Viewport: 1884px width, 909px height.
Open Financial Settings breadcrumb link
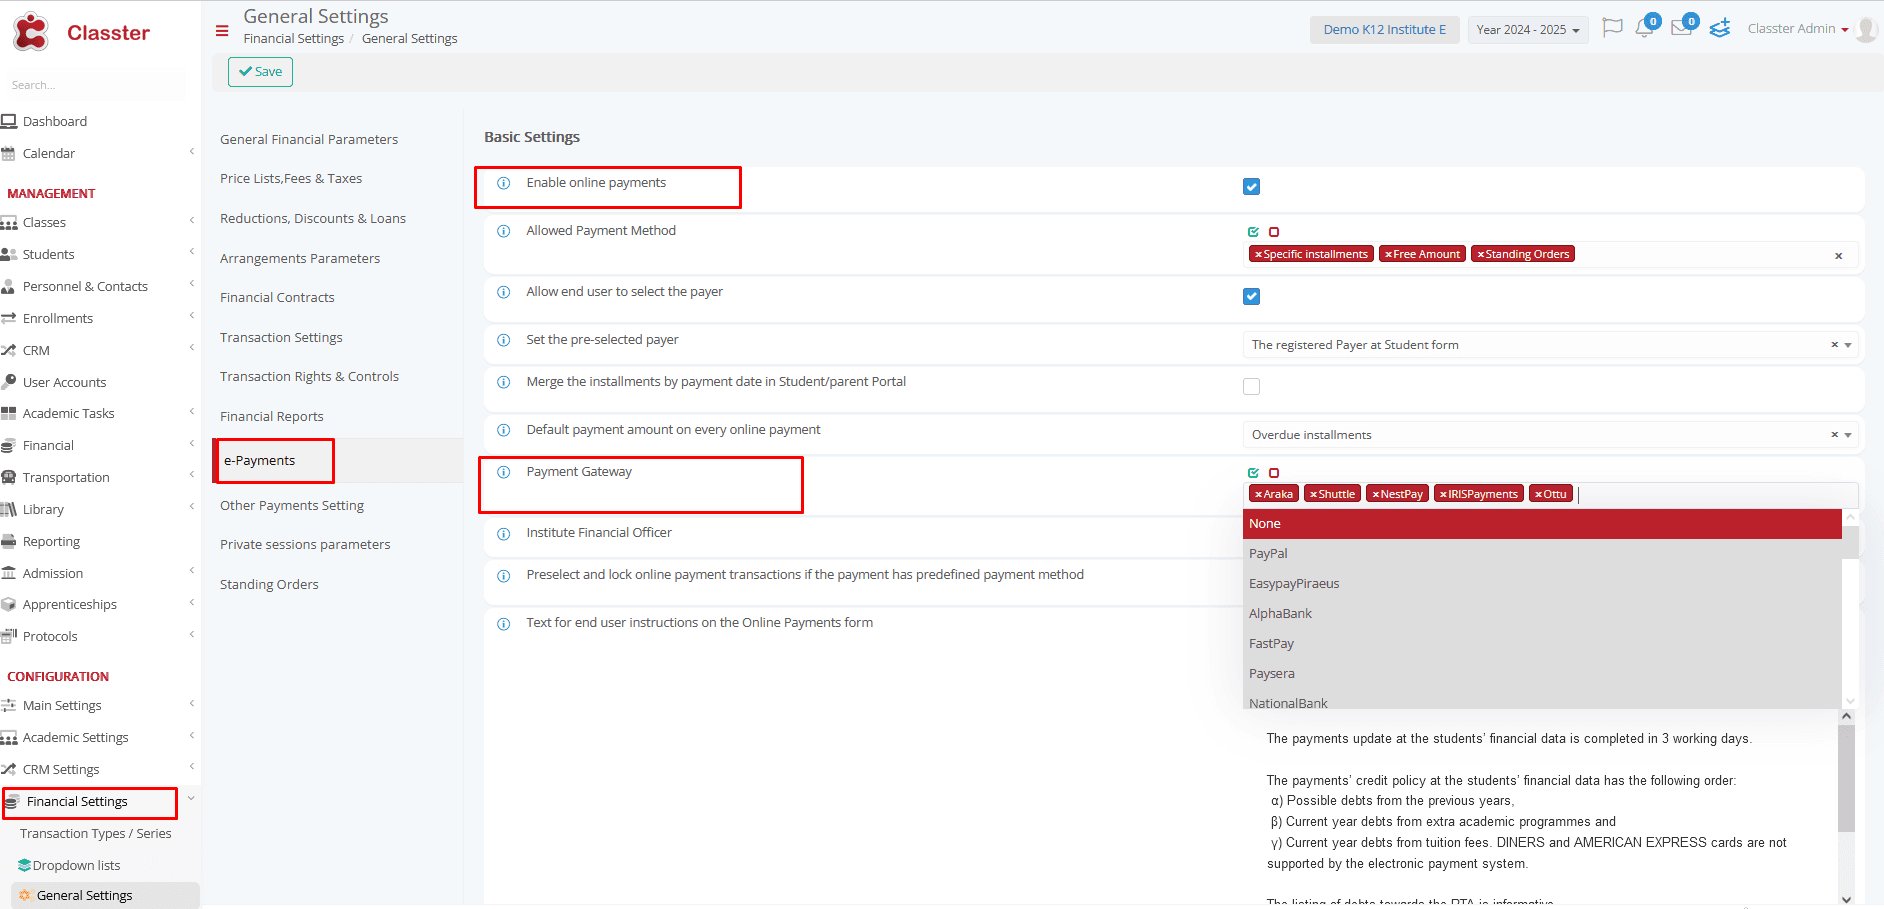294,39
